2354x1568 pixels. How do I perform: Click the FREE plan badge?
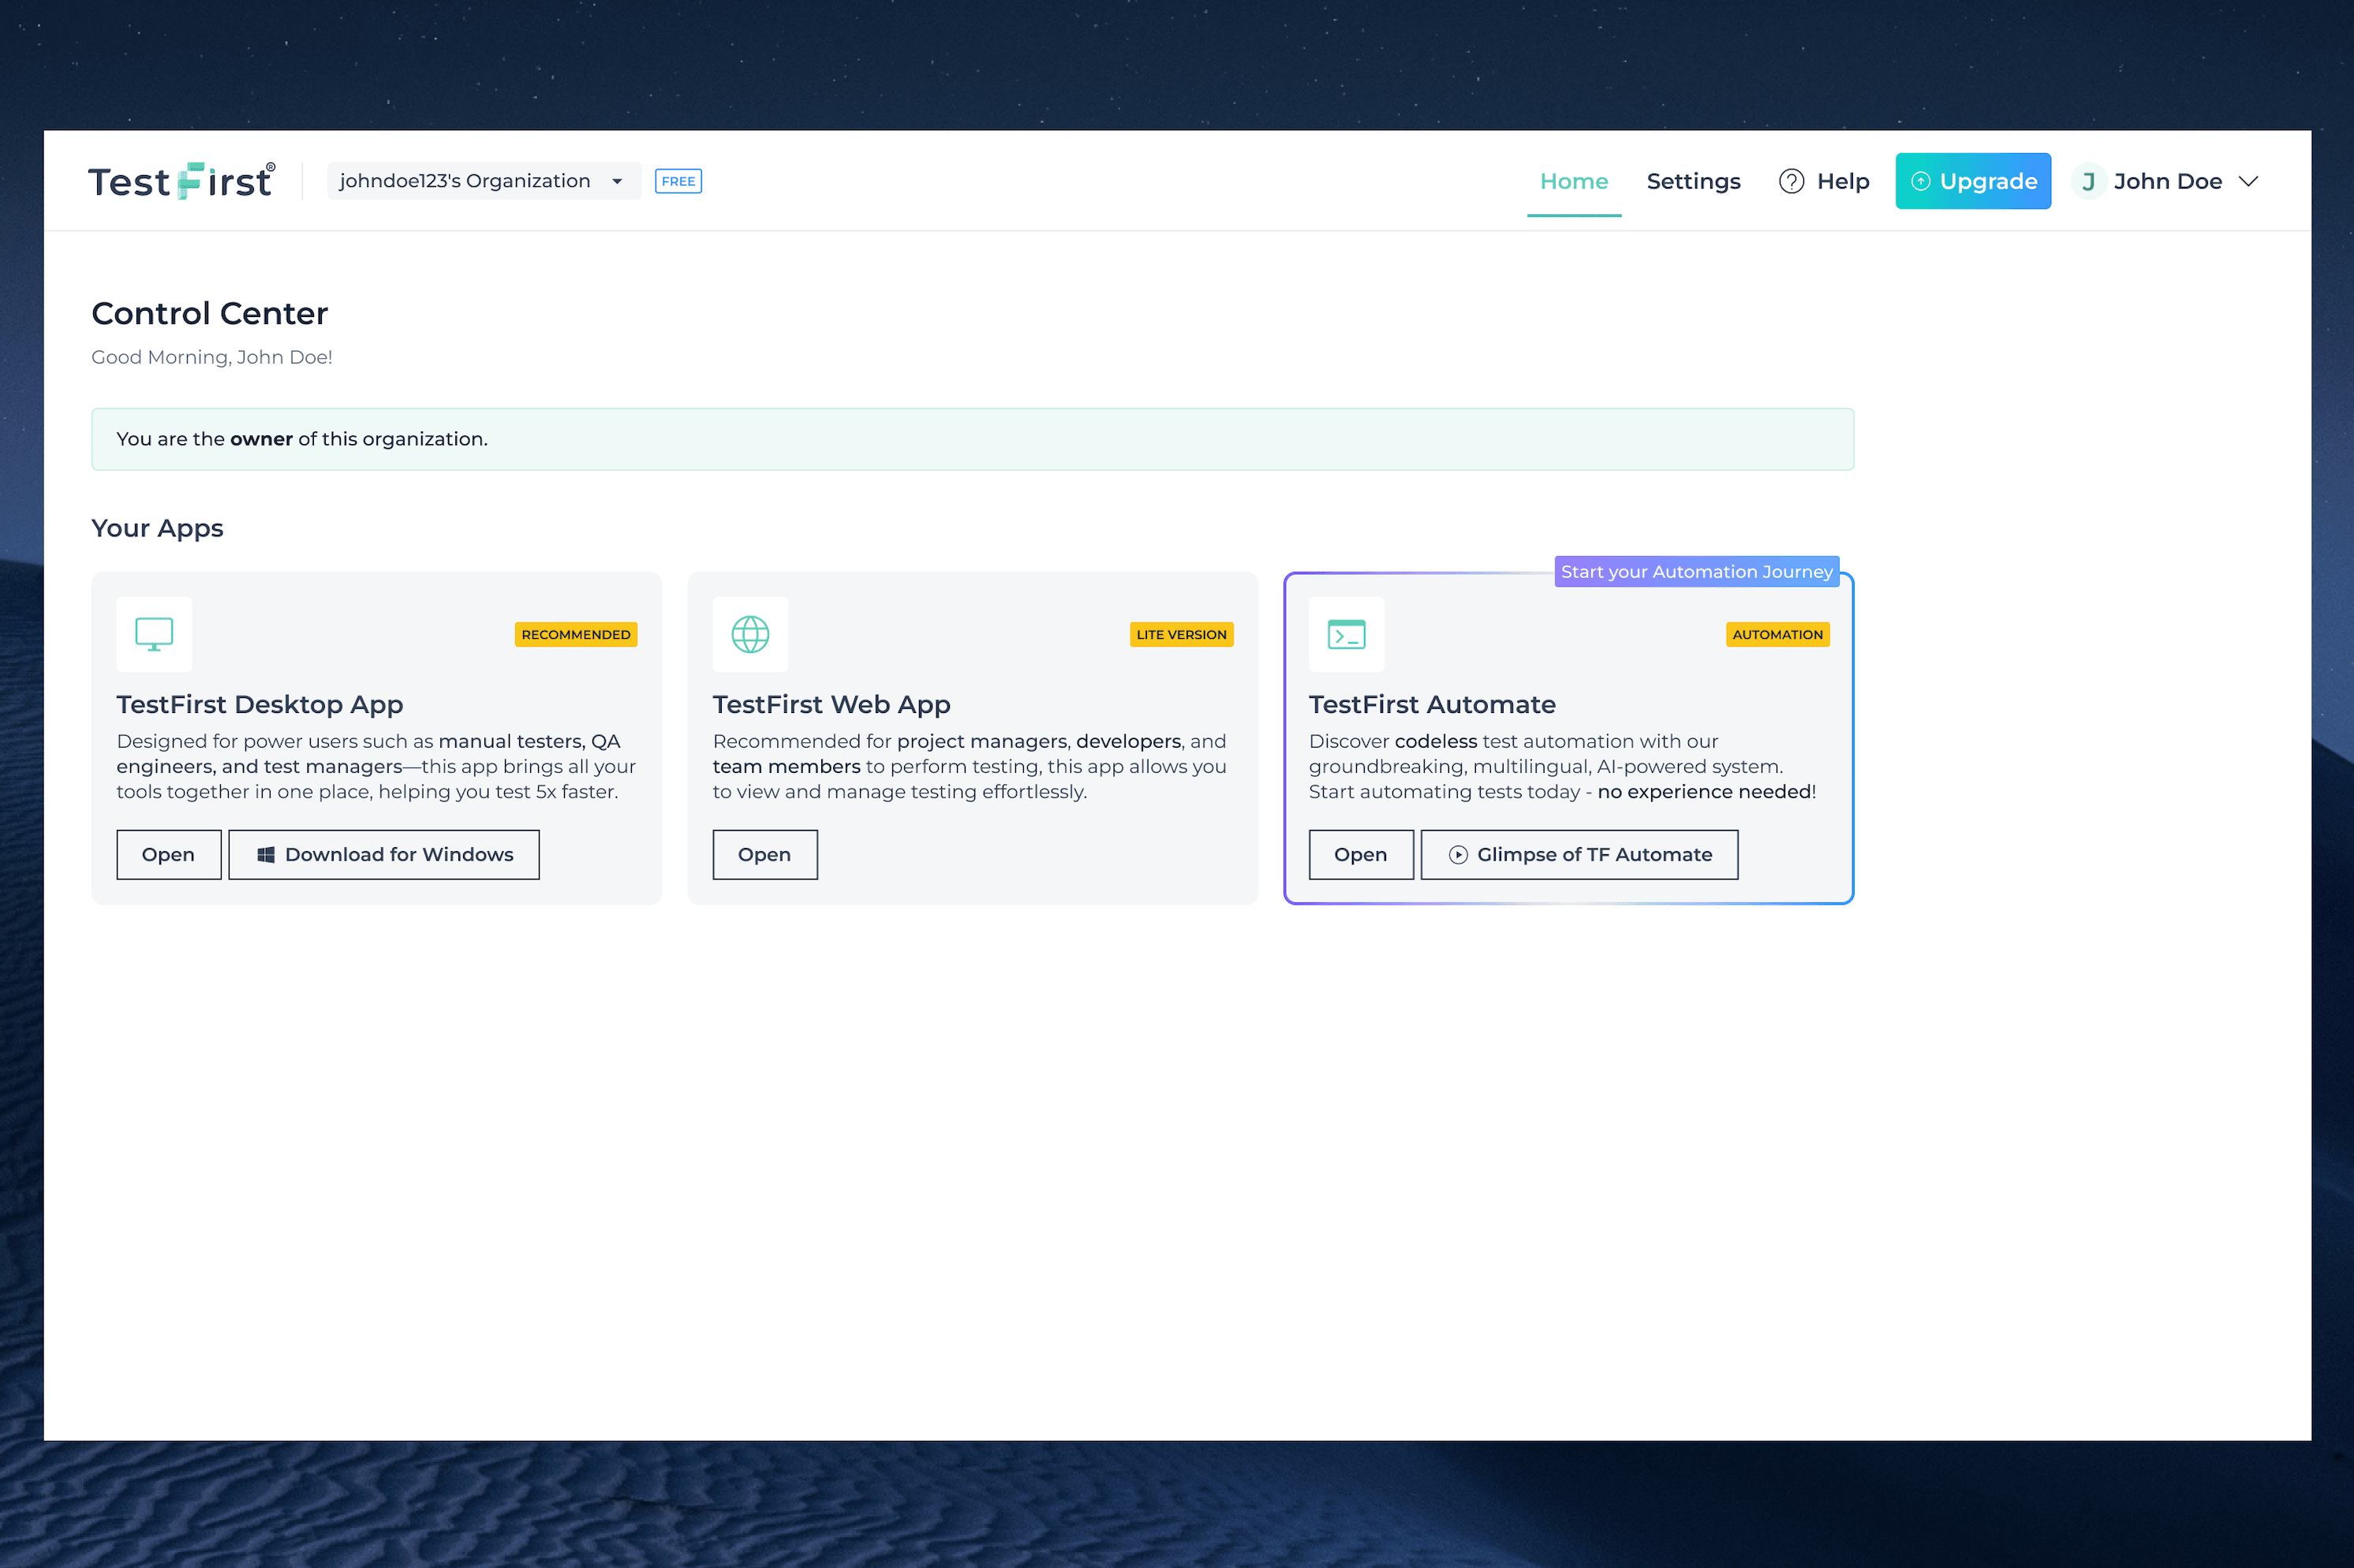coord(678,181)
